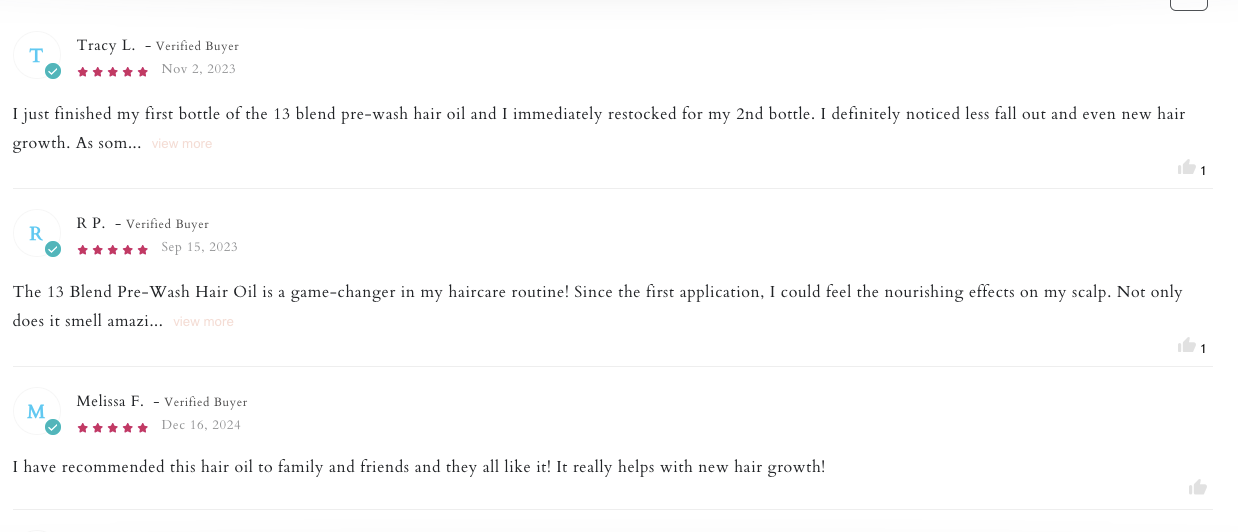
Task: Click five-star rating on Melissa F.'s review
Action: (113, 427)
